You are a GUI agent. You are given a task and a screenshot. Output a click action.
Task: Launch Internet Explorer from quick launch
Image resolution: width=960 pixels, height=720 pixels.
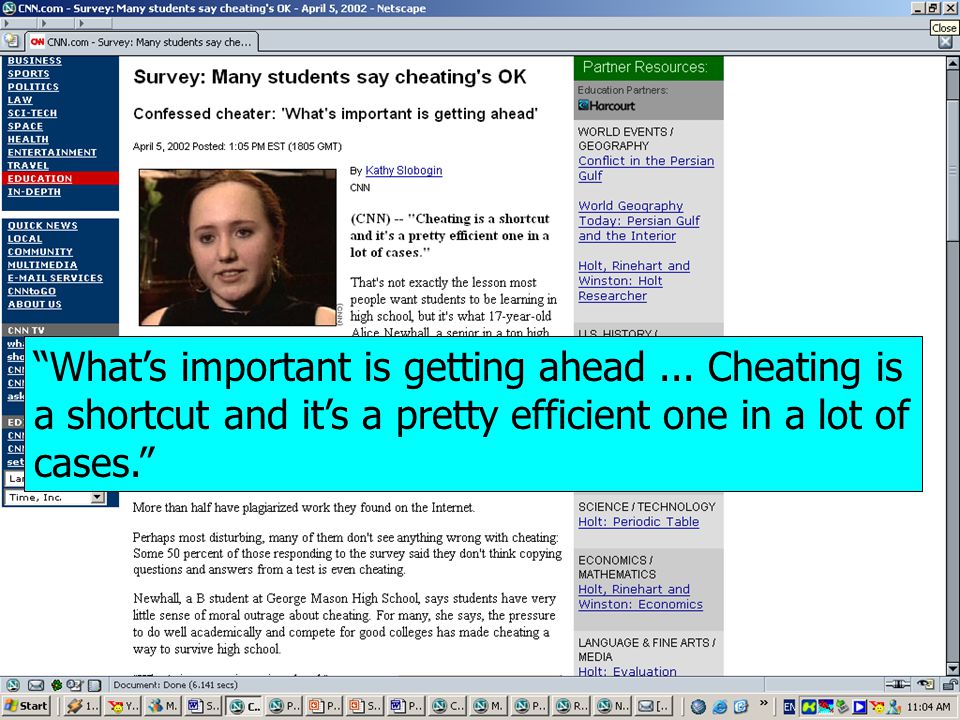(719, 707)
